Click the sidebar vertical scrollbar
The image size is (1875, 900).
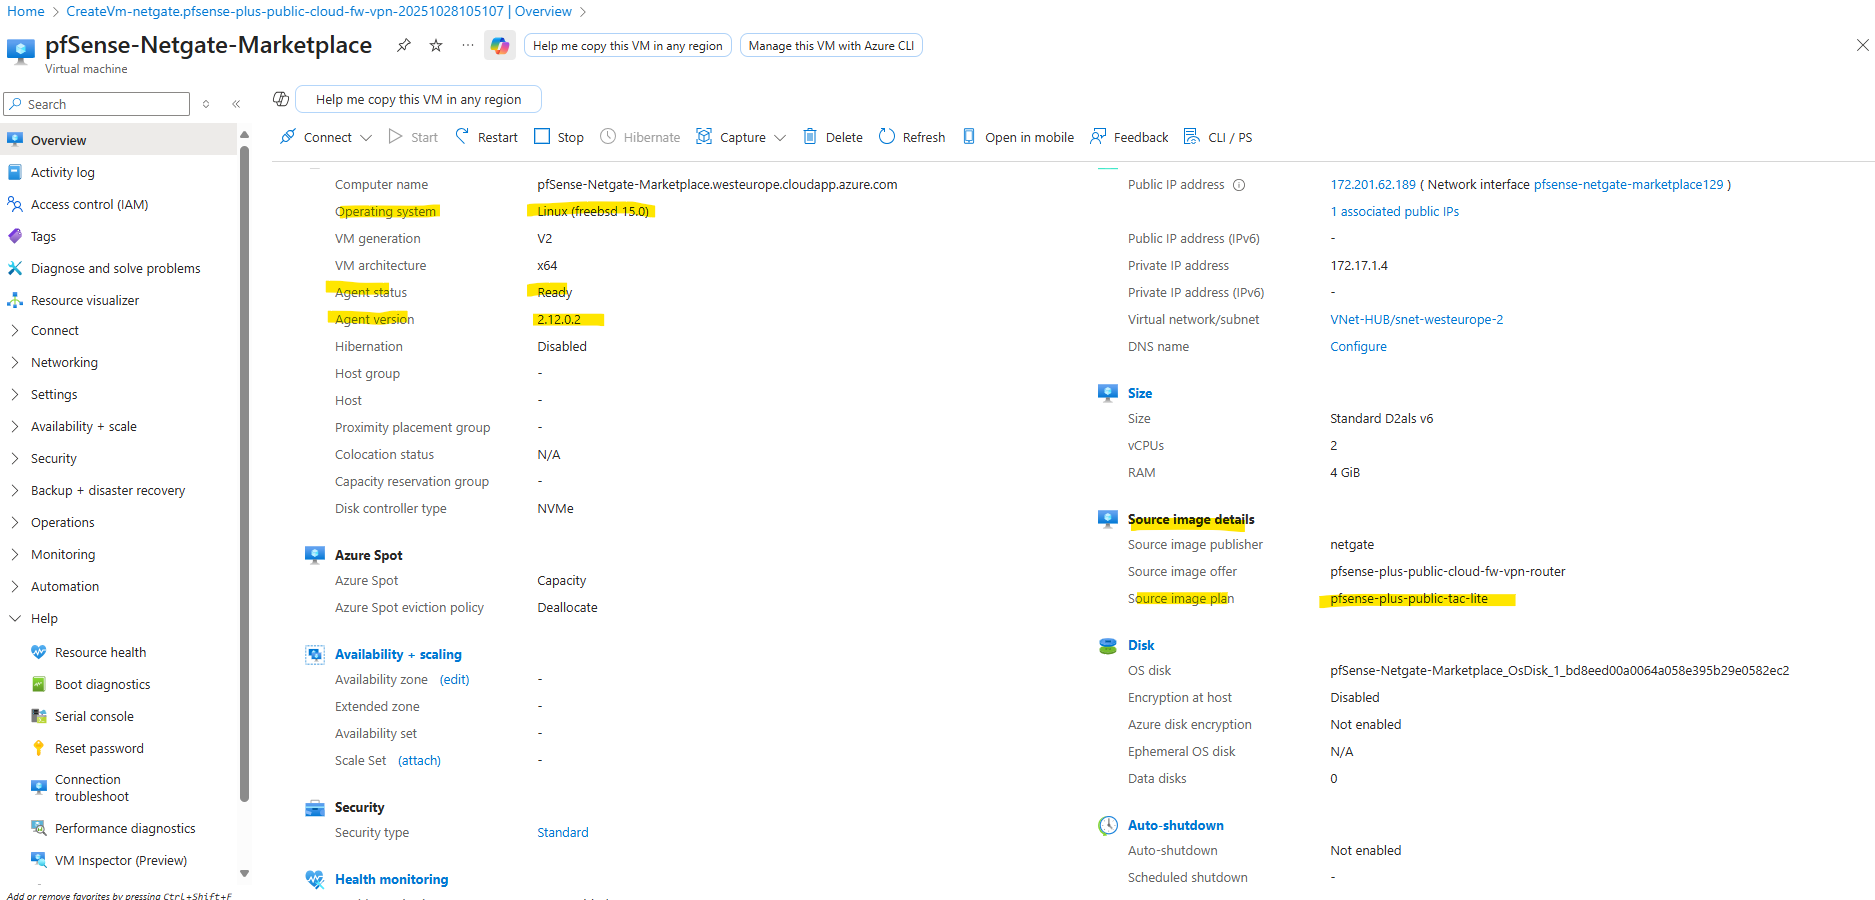(x=244, y=475)
